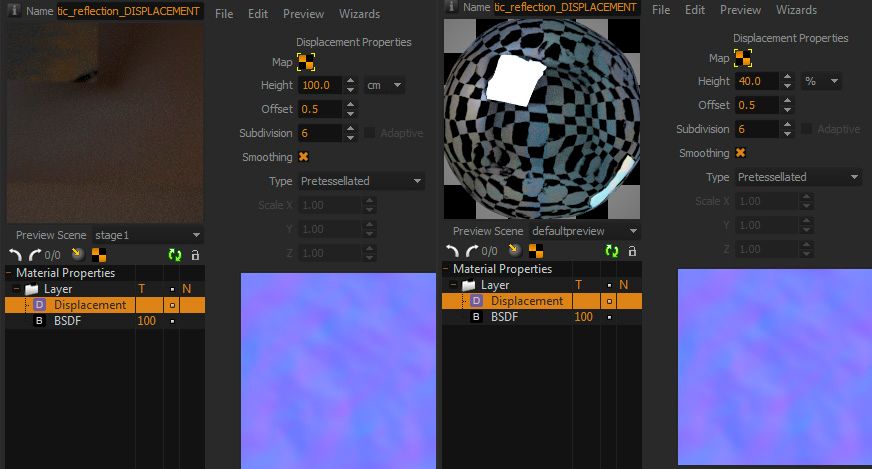
Task: Click the undo arrow in the left editor
Action: [15, 255]
